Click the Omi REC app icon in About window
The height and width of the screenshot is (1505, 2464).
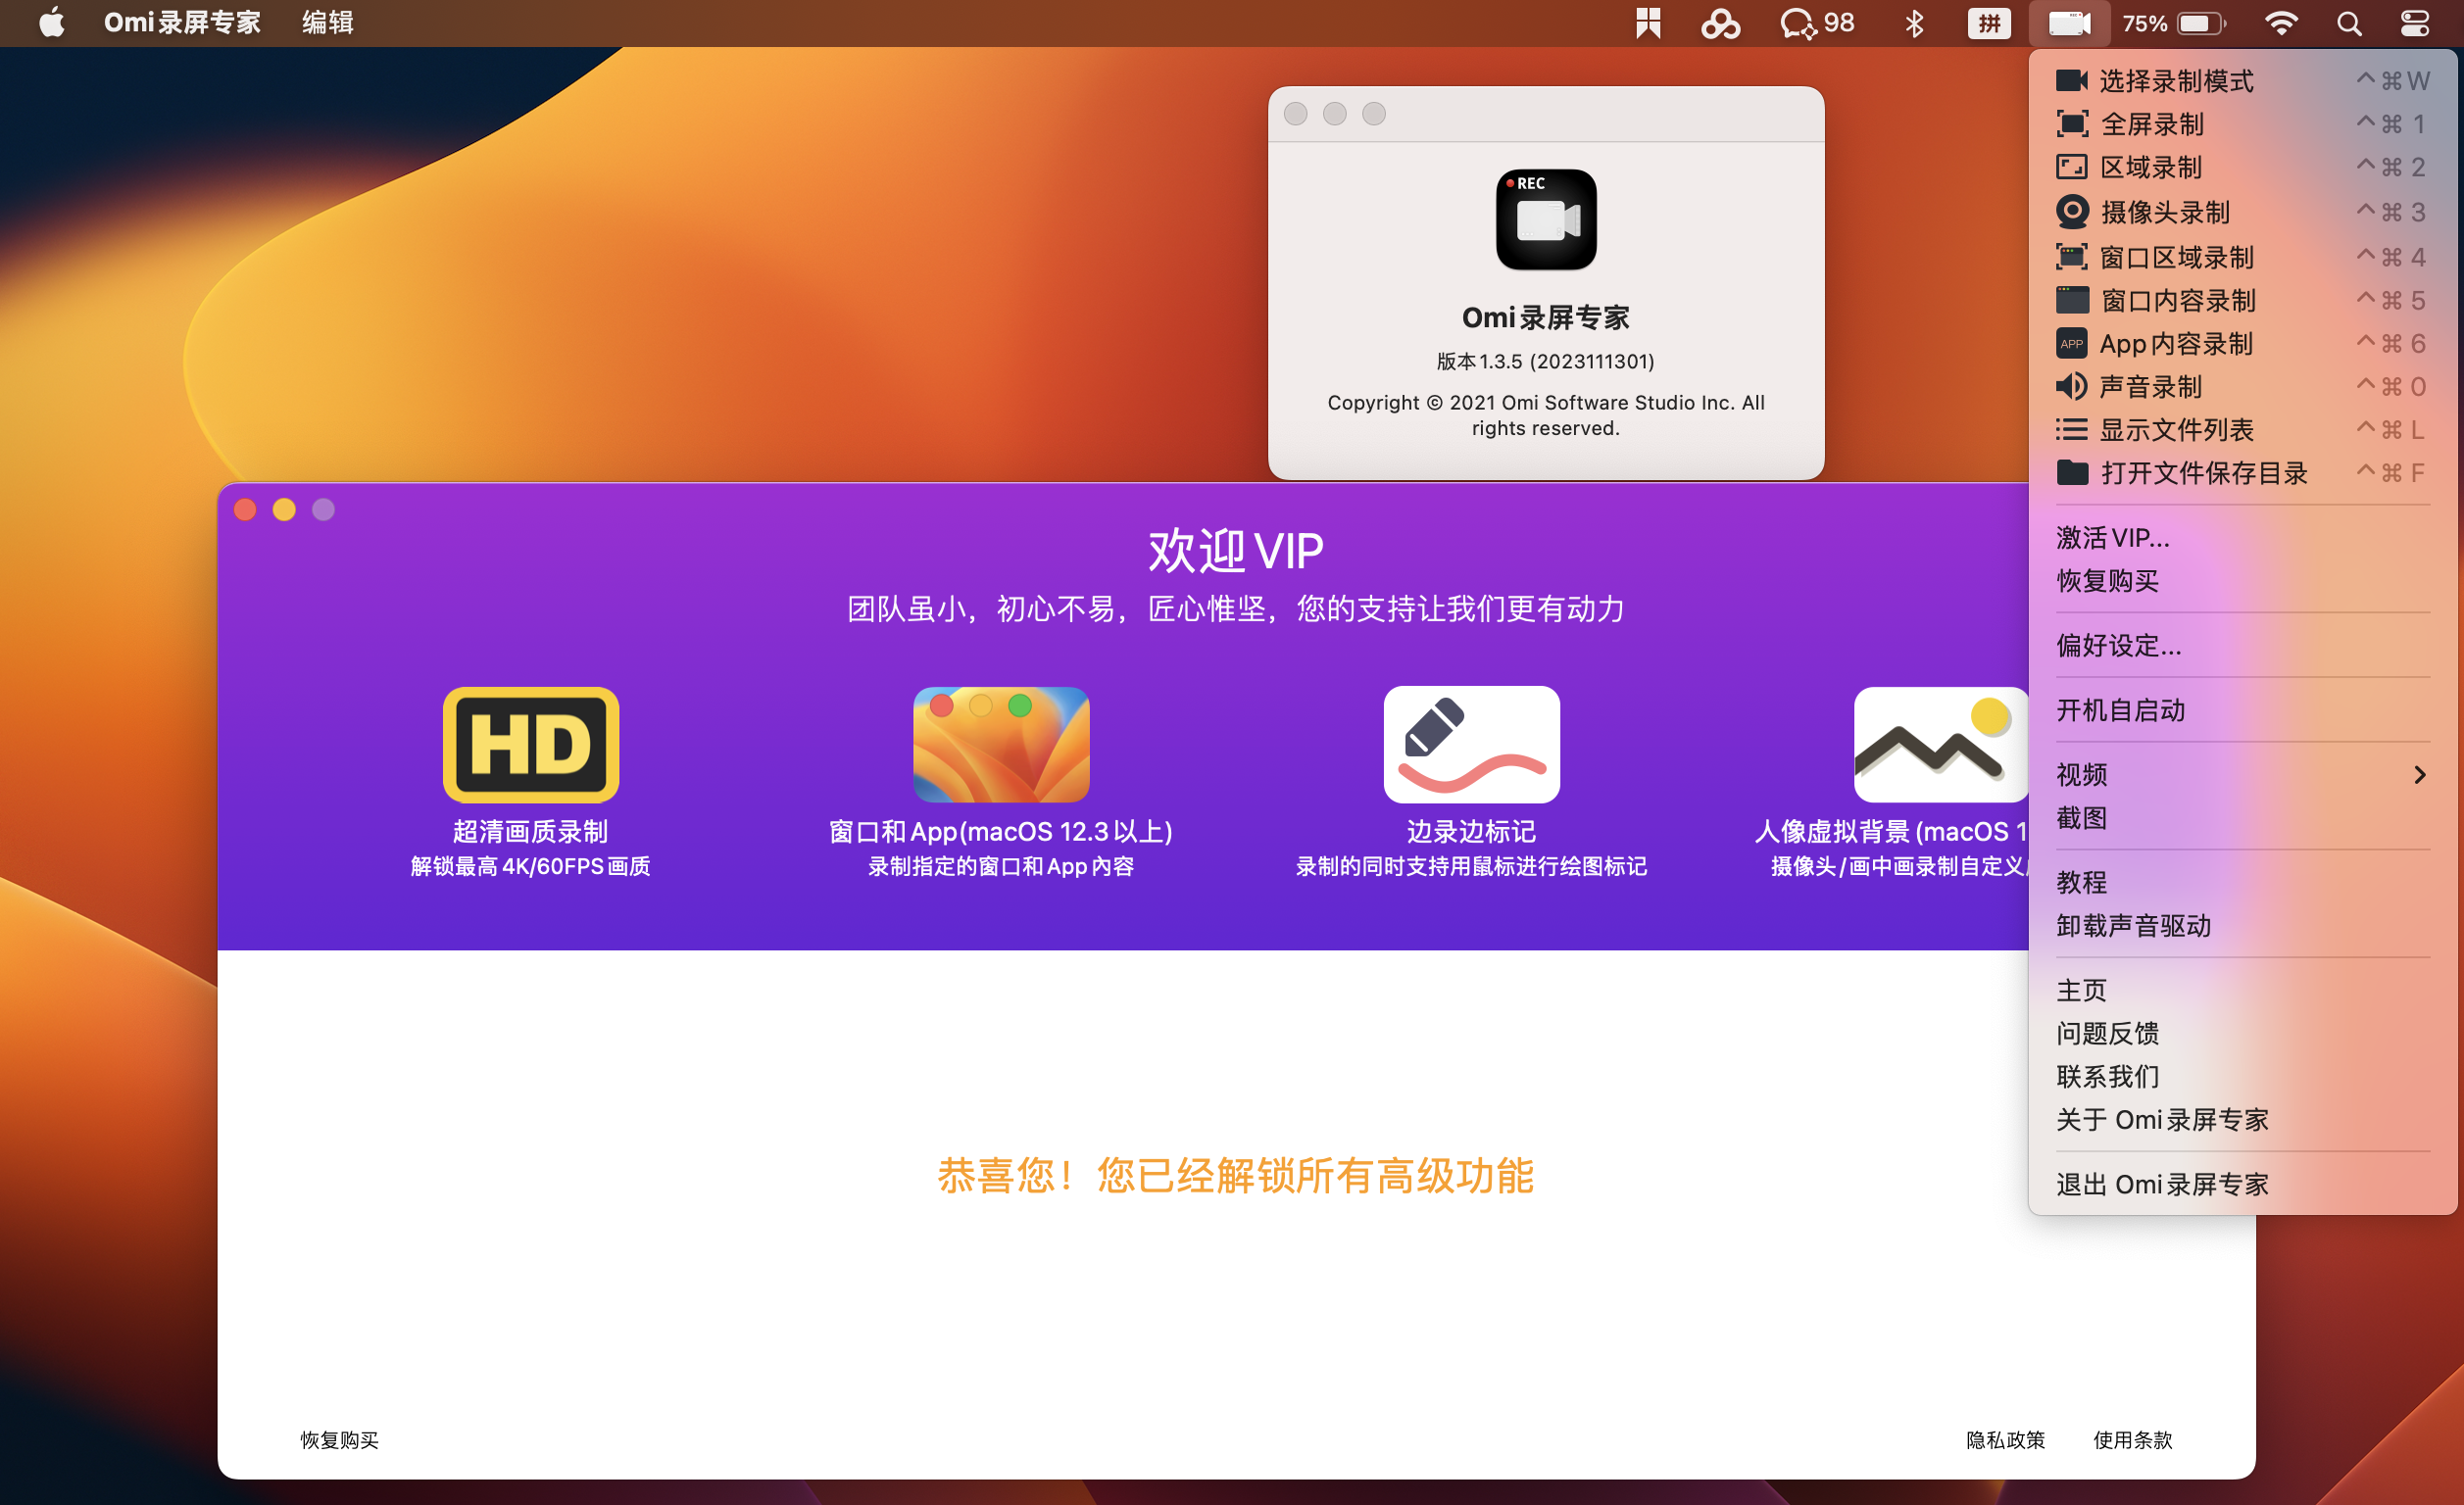[1546, 219]
